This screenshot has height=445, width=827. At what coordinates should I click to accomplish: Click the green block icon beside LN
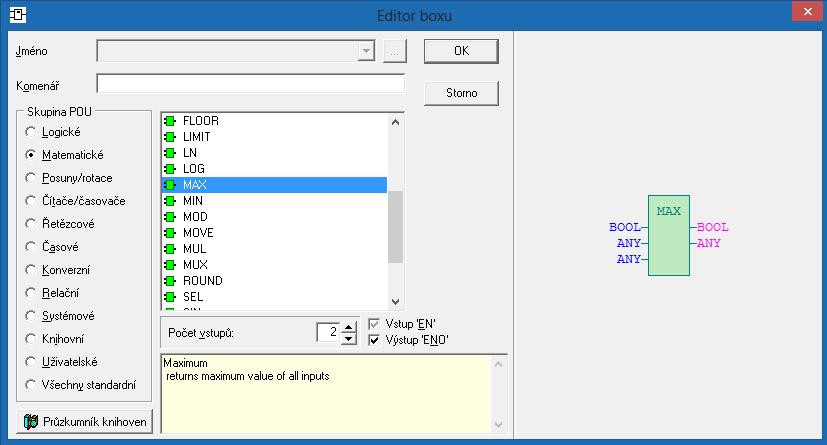tap(170, 153)
